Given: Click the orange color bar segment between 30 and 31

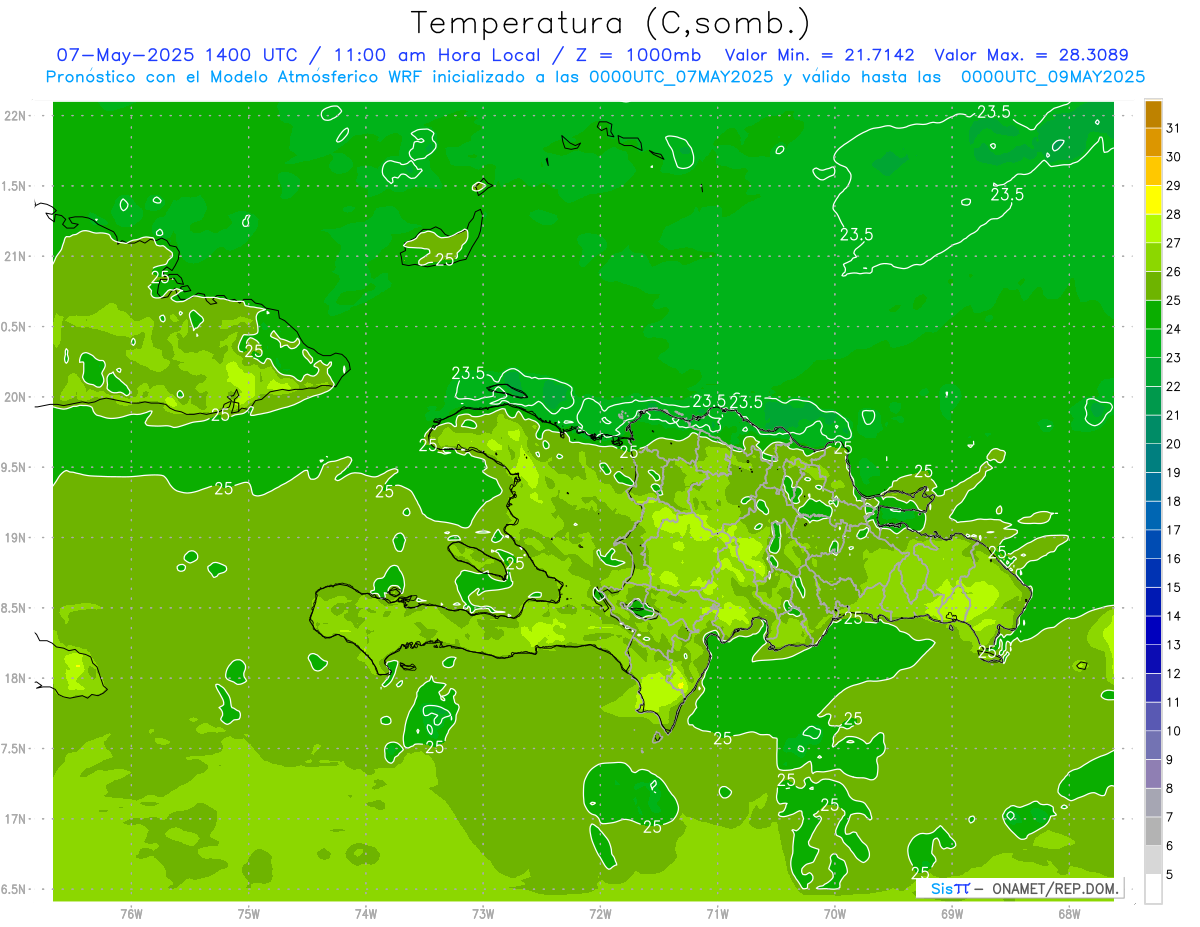Looking at the screenshot, I should (x=1153, y=142).
